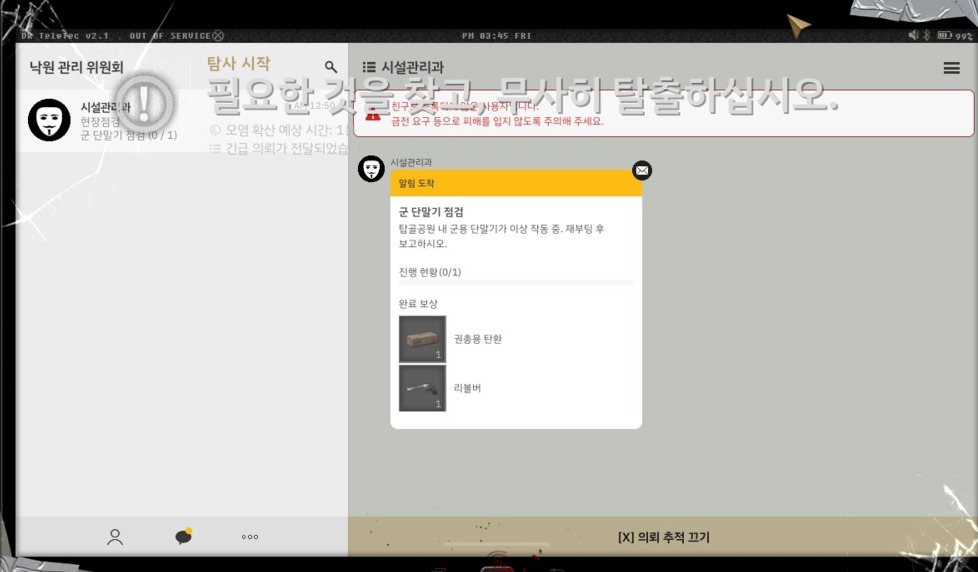
Task: Click the 낙원 관리 위원회 heading
Action: [x=77, y=67]
